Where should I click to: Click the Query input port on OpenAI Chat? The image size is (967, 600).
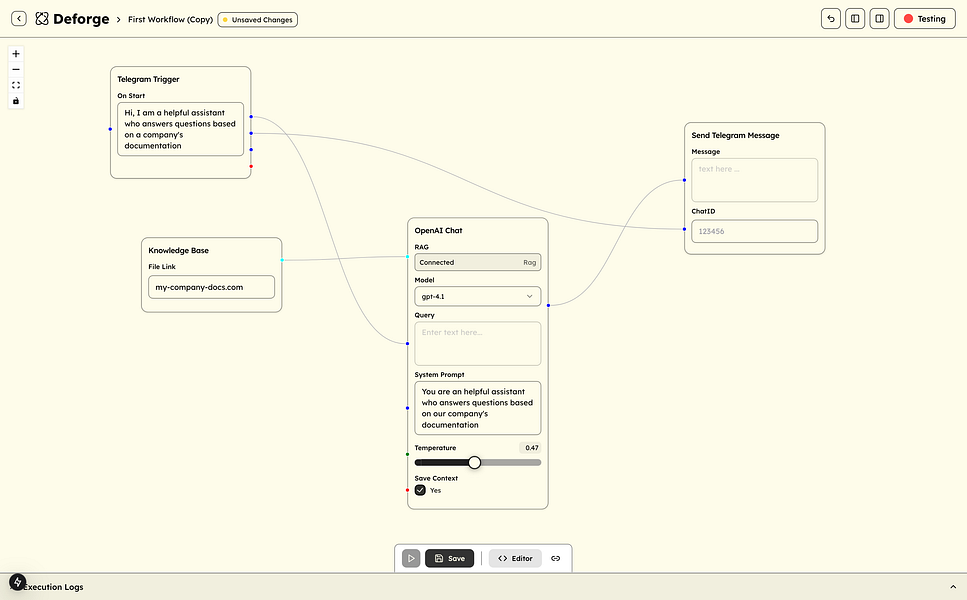pyautogui.click(x=408, y=343)
